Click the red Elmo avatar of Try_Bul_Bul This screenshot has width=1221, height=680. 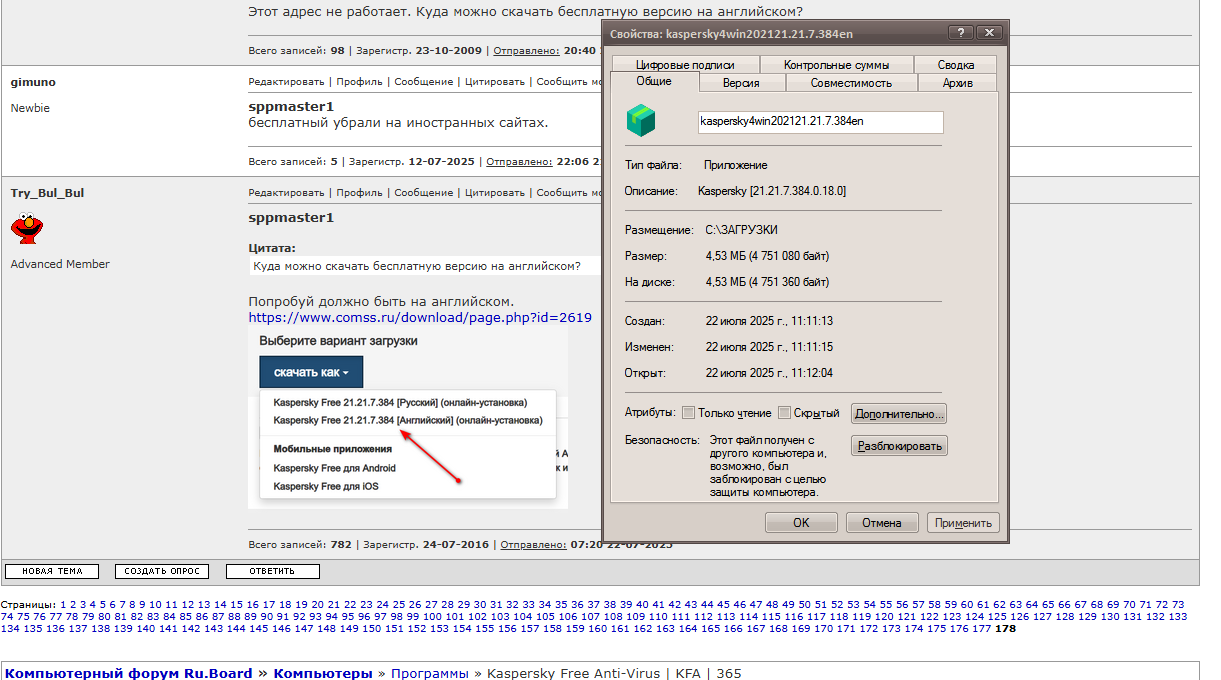(x=25, y=228)
